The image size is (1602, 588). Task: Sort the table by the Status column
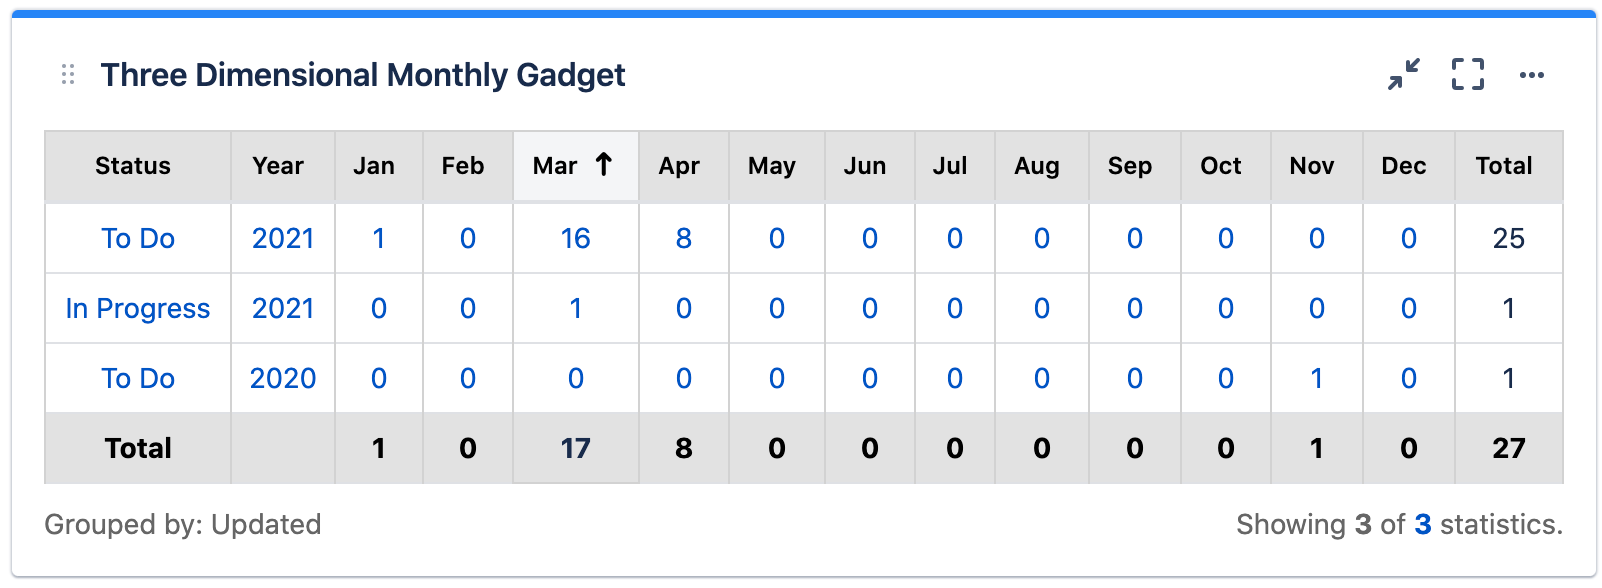[x=132, y=166]
